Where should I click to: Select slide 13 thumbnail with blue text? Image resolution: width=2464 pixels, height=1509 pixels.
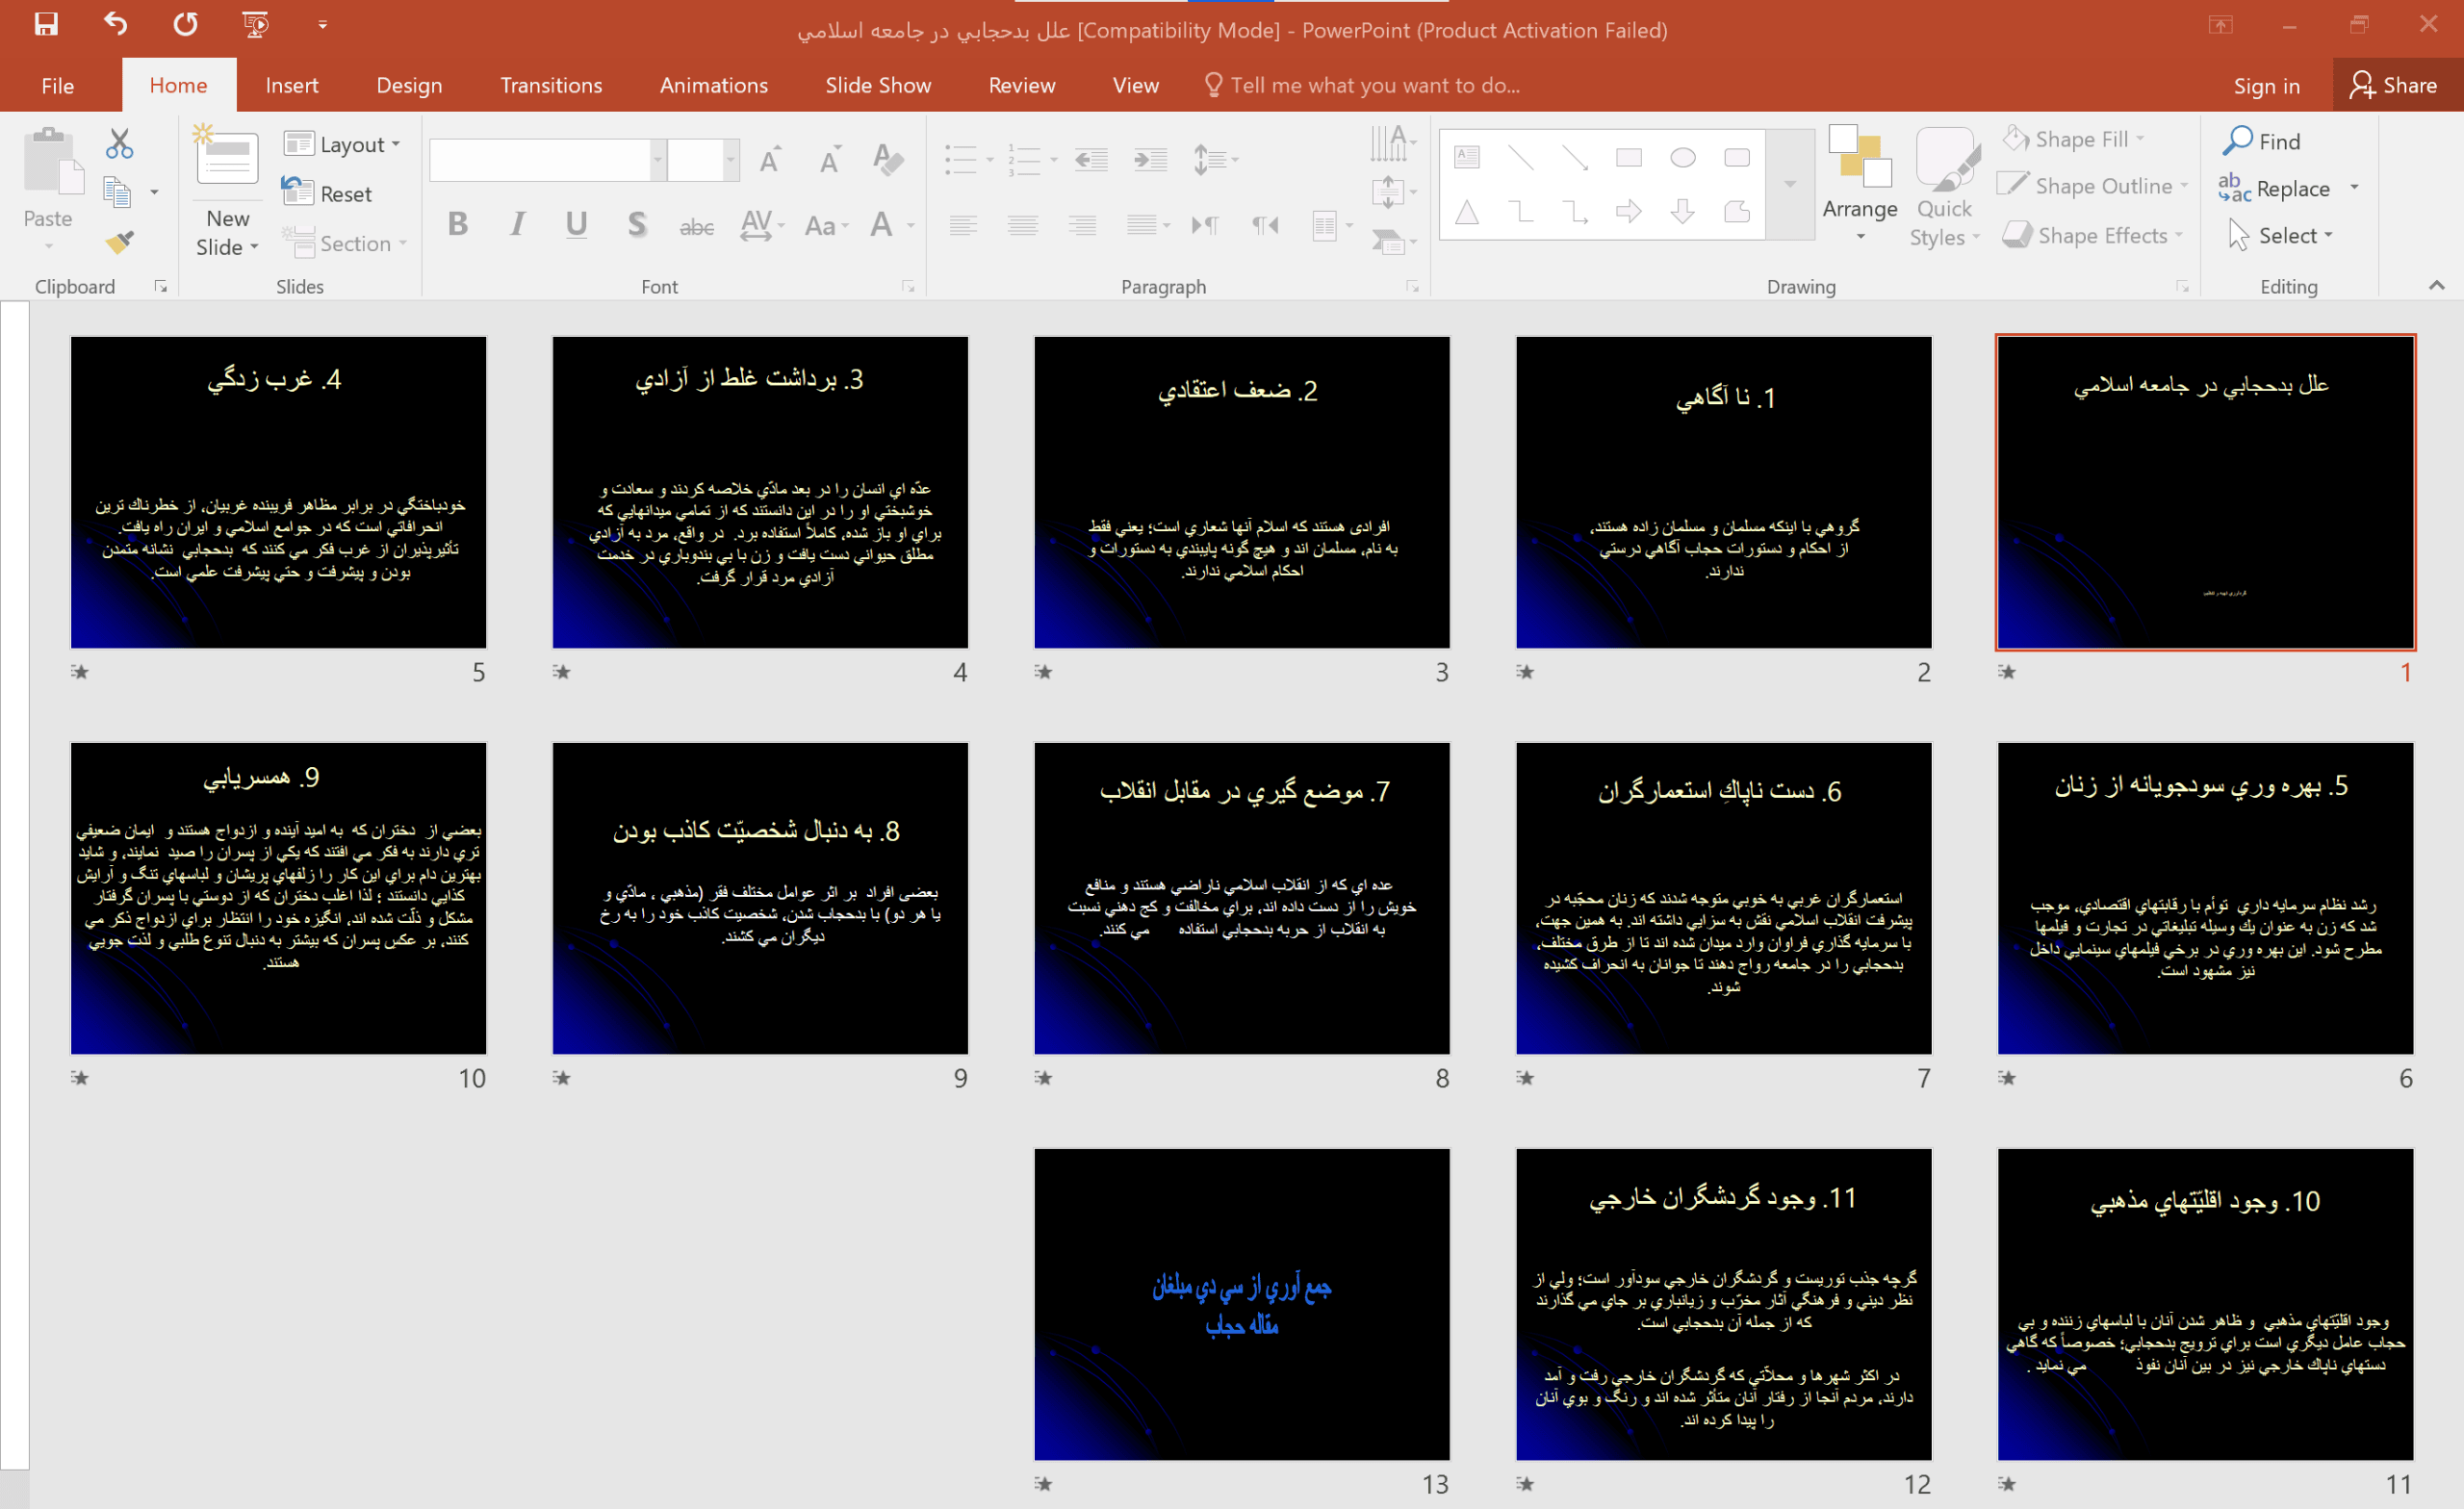point(1241,1304)
